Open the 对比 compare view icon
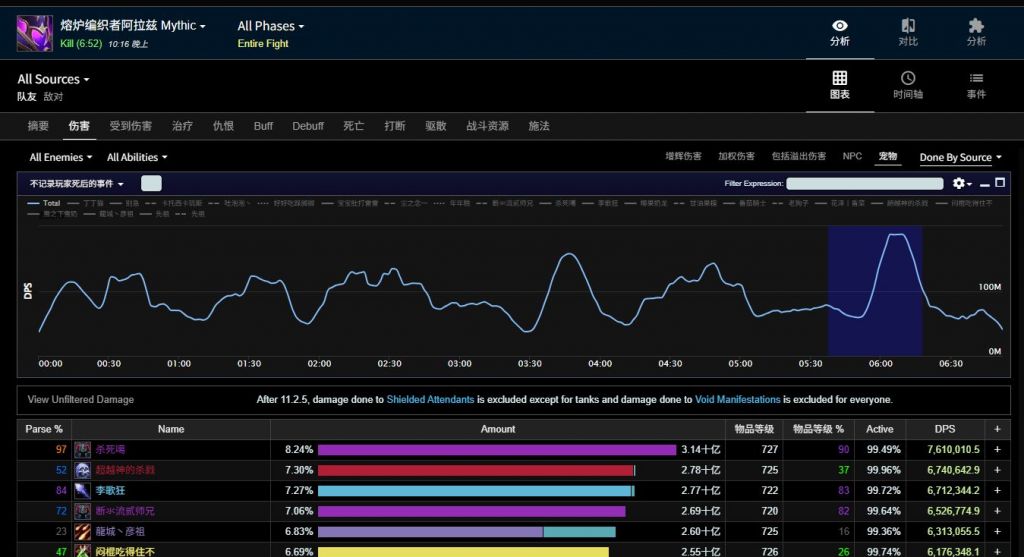This screenshot has width=1024, height=557. (x=907, y=26)
